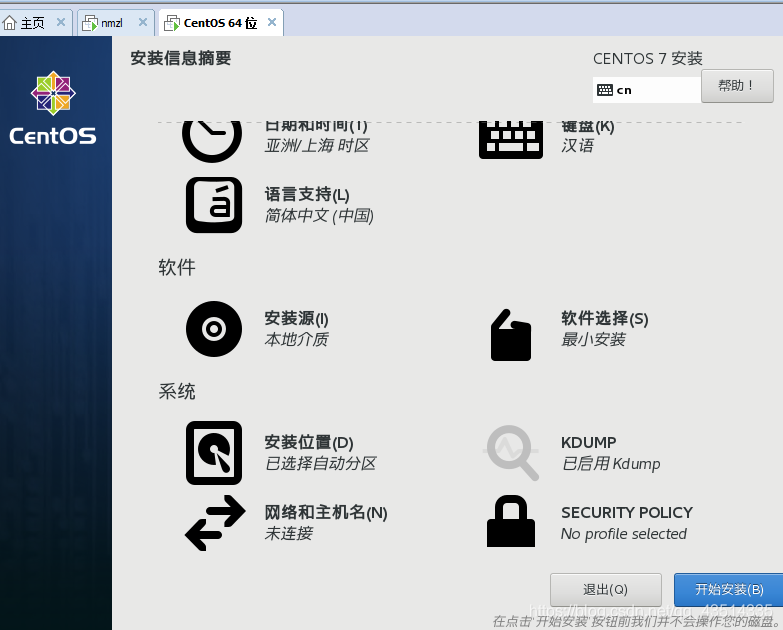
Task: Open the Installation Source disc icon
Action: click(x=214, y=328)
